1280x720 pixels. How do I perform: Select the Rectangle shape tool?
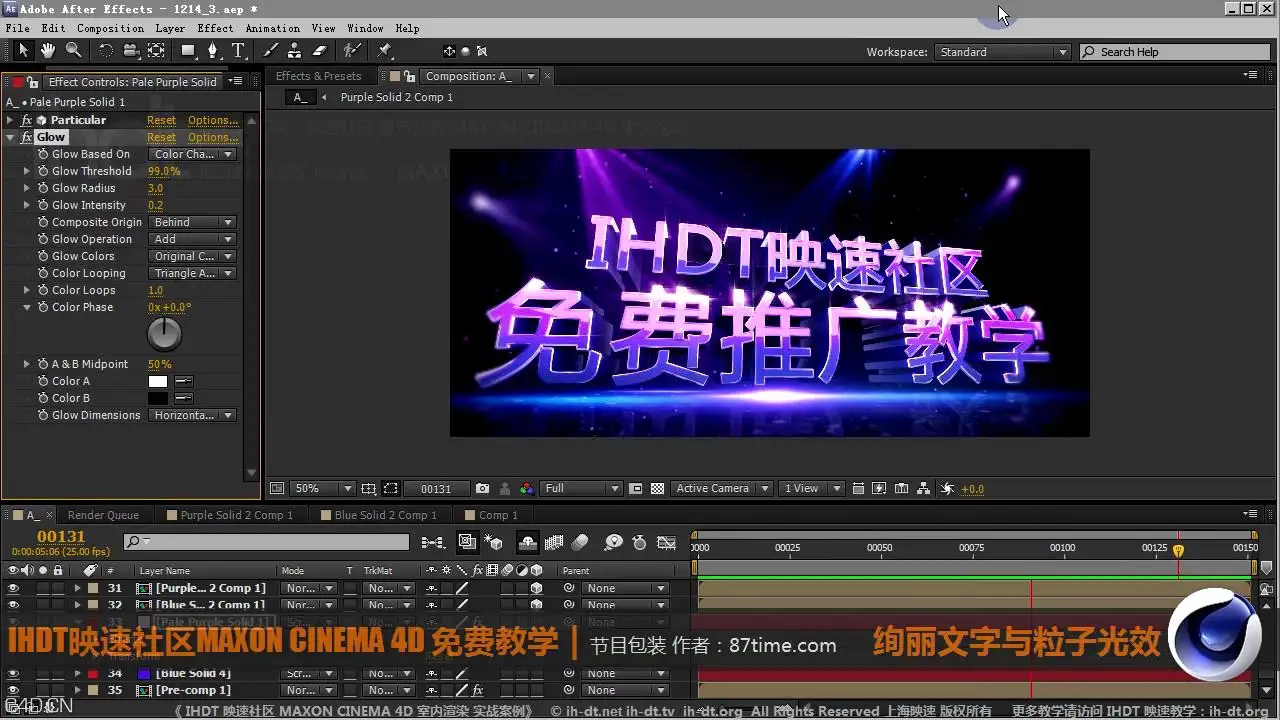point(188,50)
